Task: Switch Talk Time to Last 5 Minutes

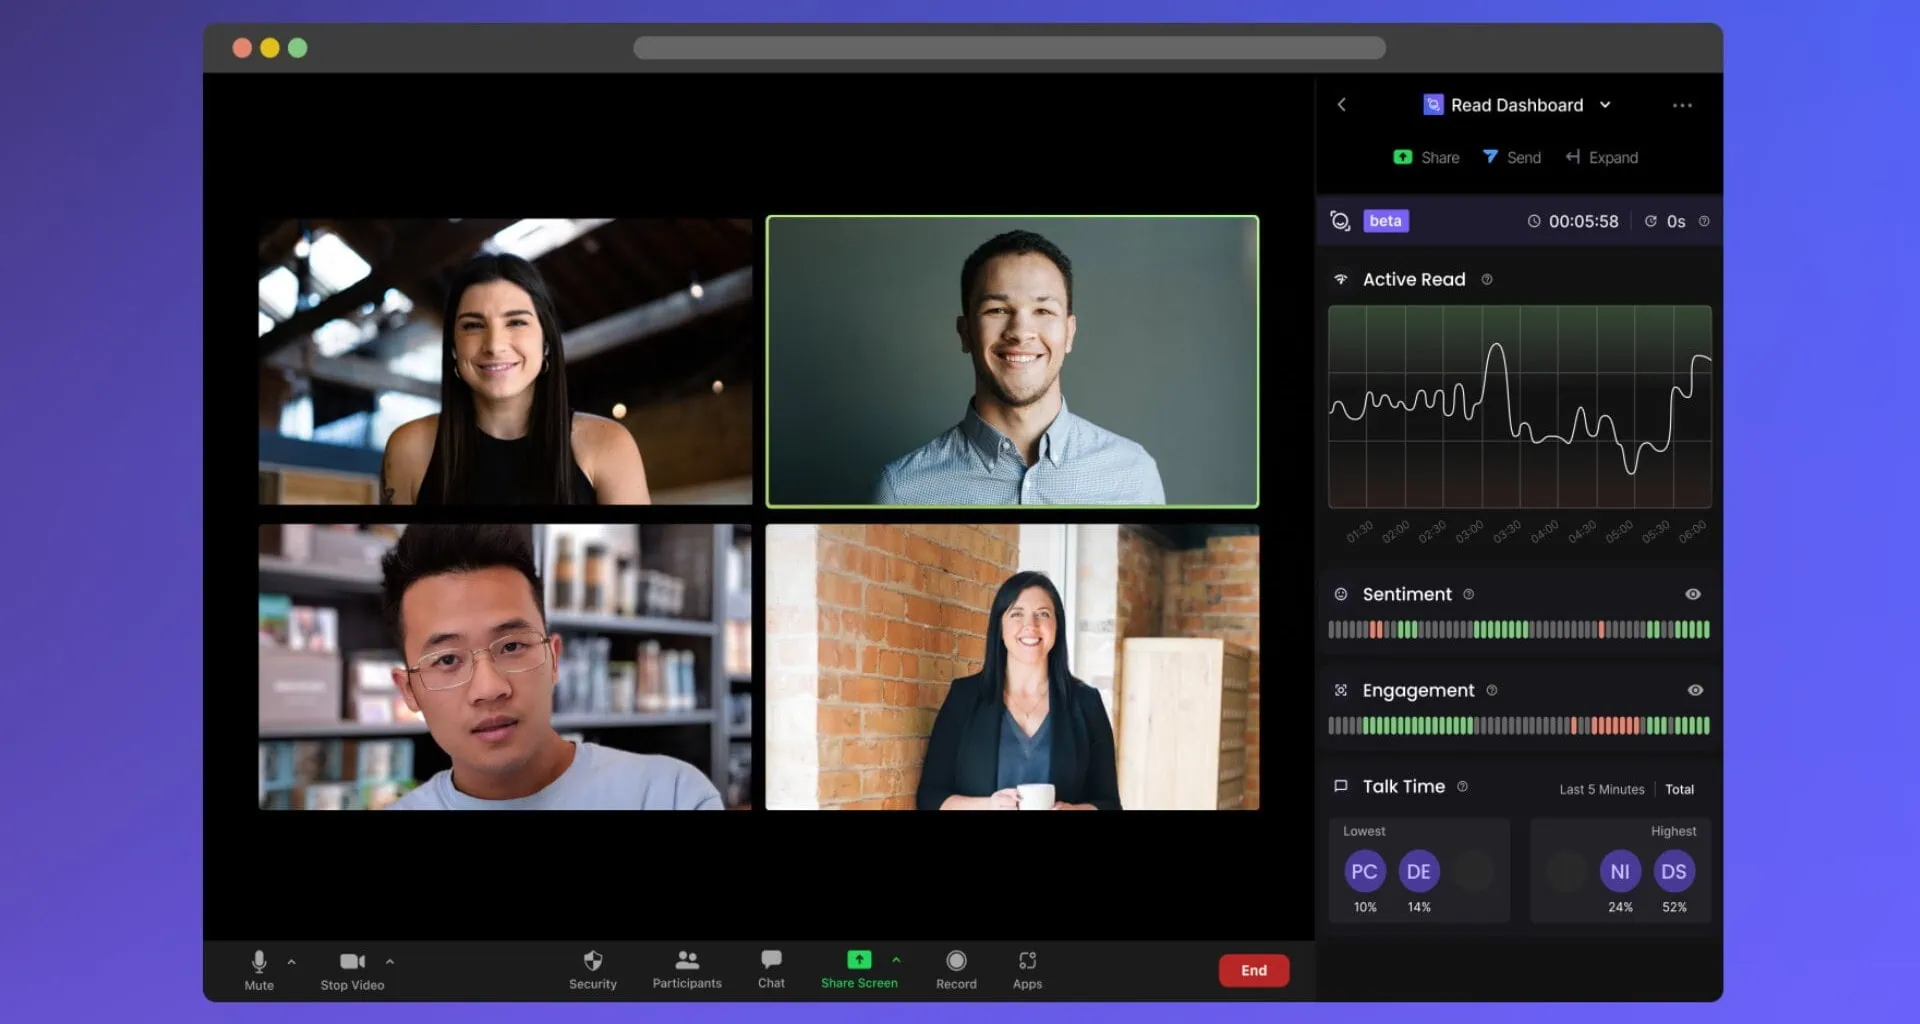Action: click(x=1601, y=790)
